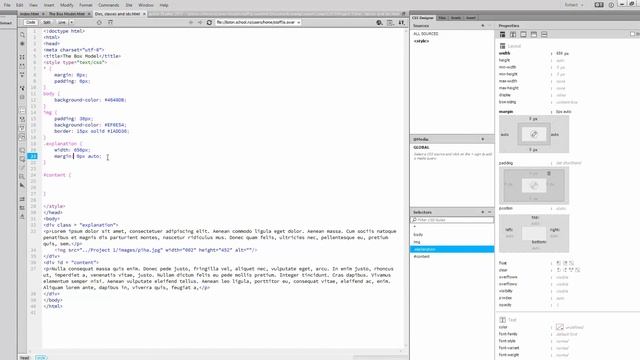Viewport: 640px width, 360px height.
Task: Open the Live view options dropdown arrow
Action: tap(71, 22)
